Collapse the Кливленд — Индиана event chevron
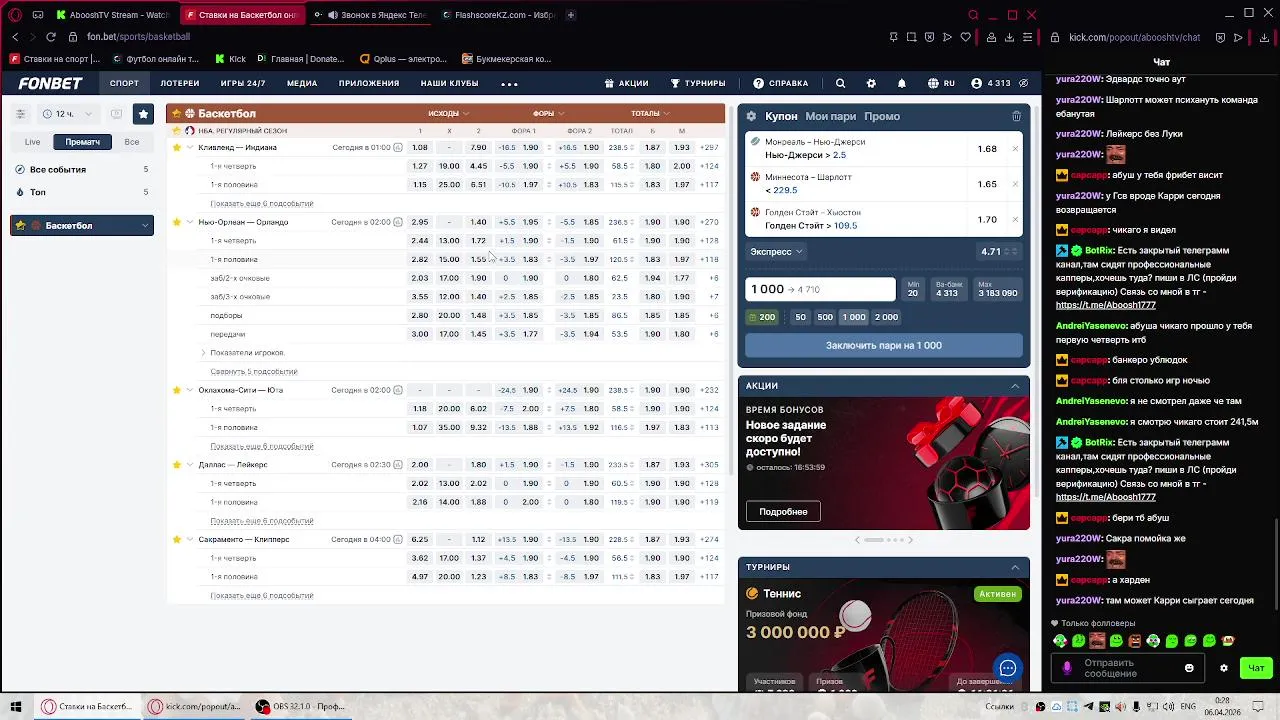This screenshot has height=720, width=1280. point(190,147)
